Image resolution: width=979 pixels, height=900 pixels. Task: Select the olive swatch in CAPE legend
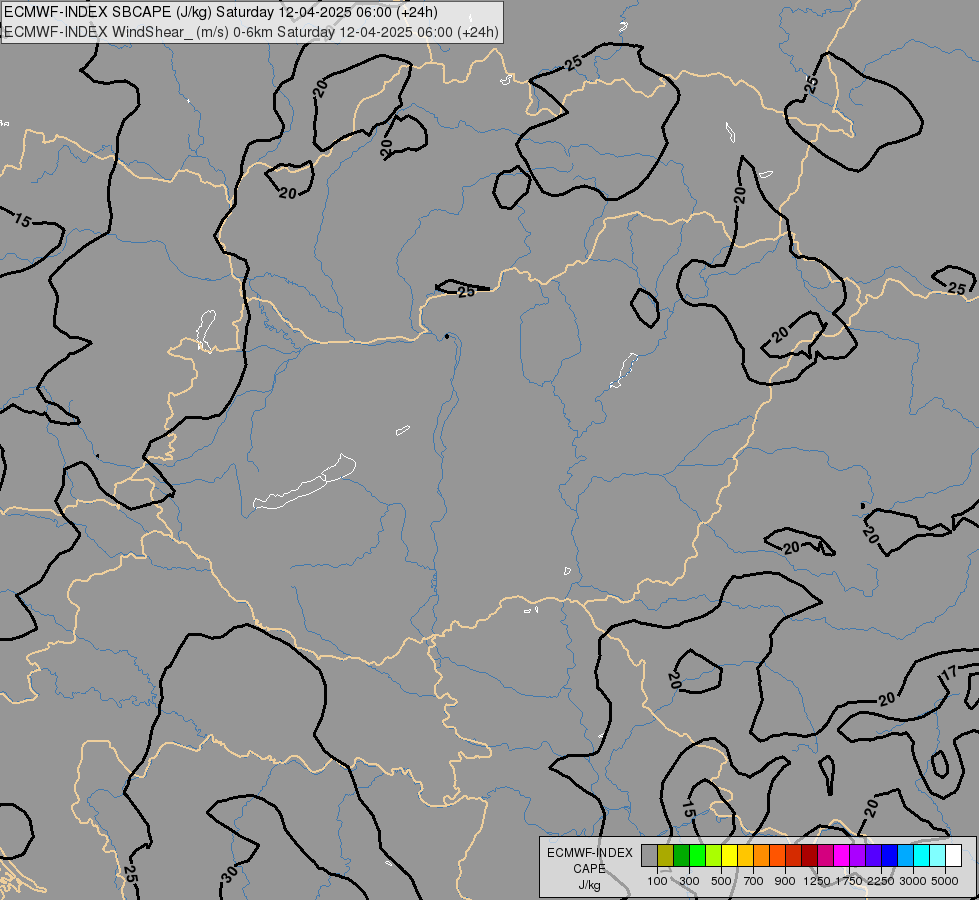click(666, 855)
